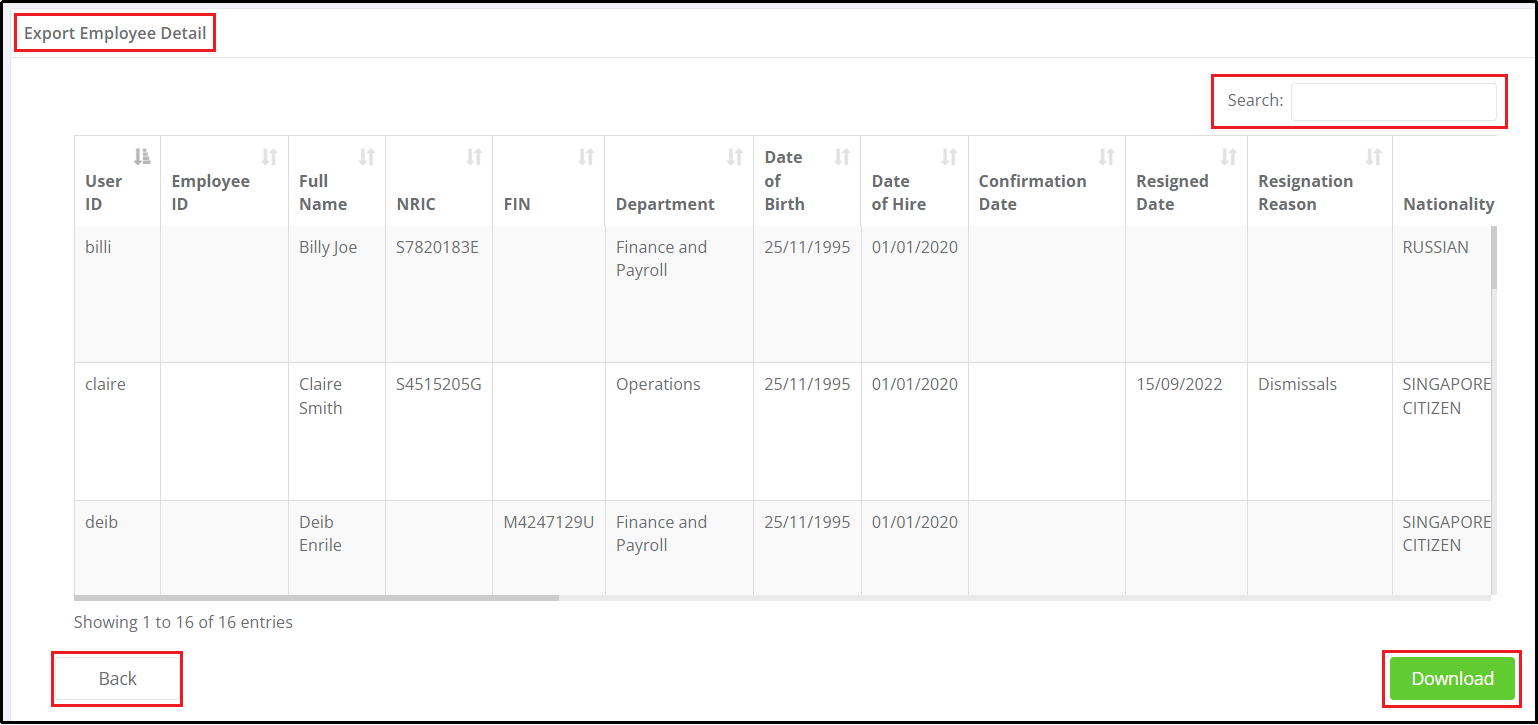Click the M4247129U FIN cell
This screenshot has width=1538, height=725.
tap(549, 522)
